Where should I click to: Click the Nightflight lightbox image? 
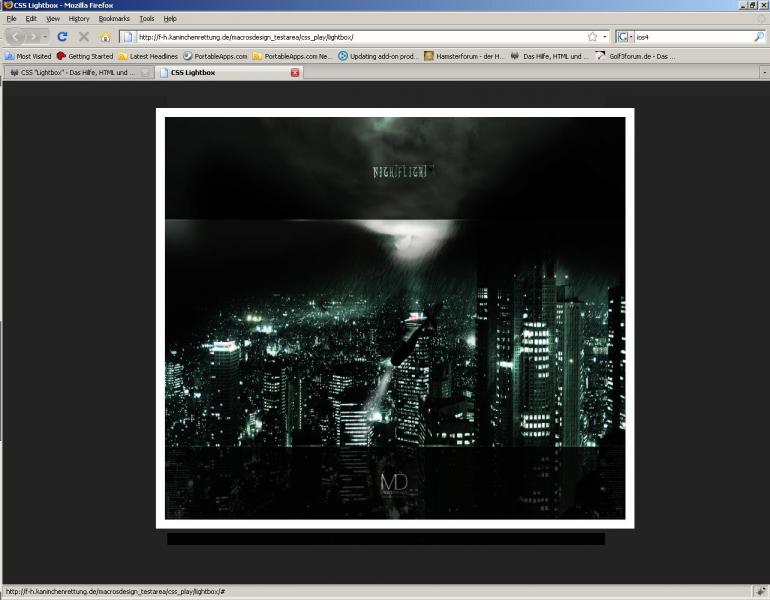[395, 318]
